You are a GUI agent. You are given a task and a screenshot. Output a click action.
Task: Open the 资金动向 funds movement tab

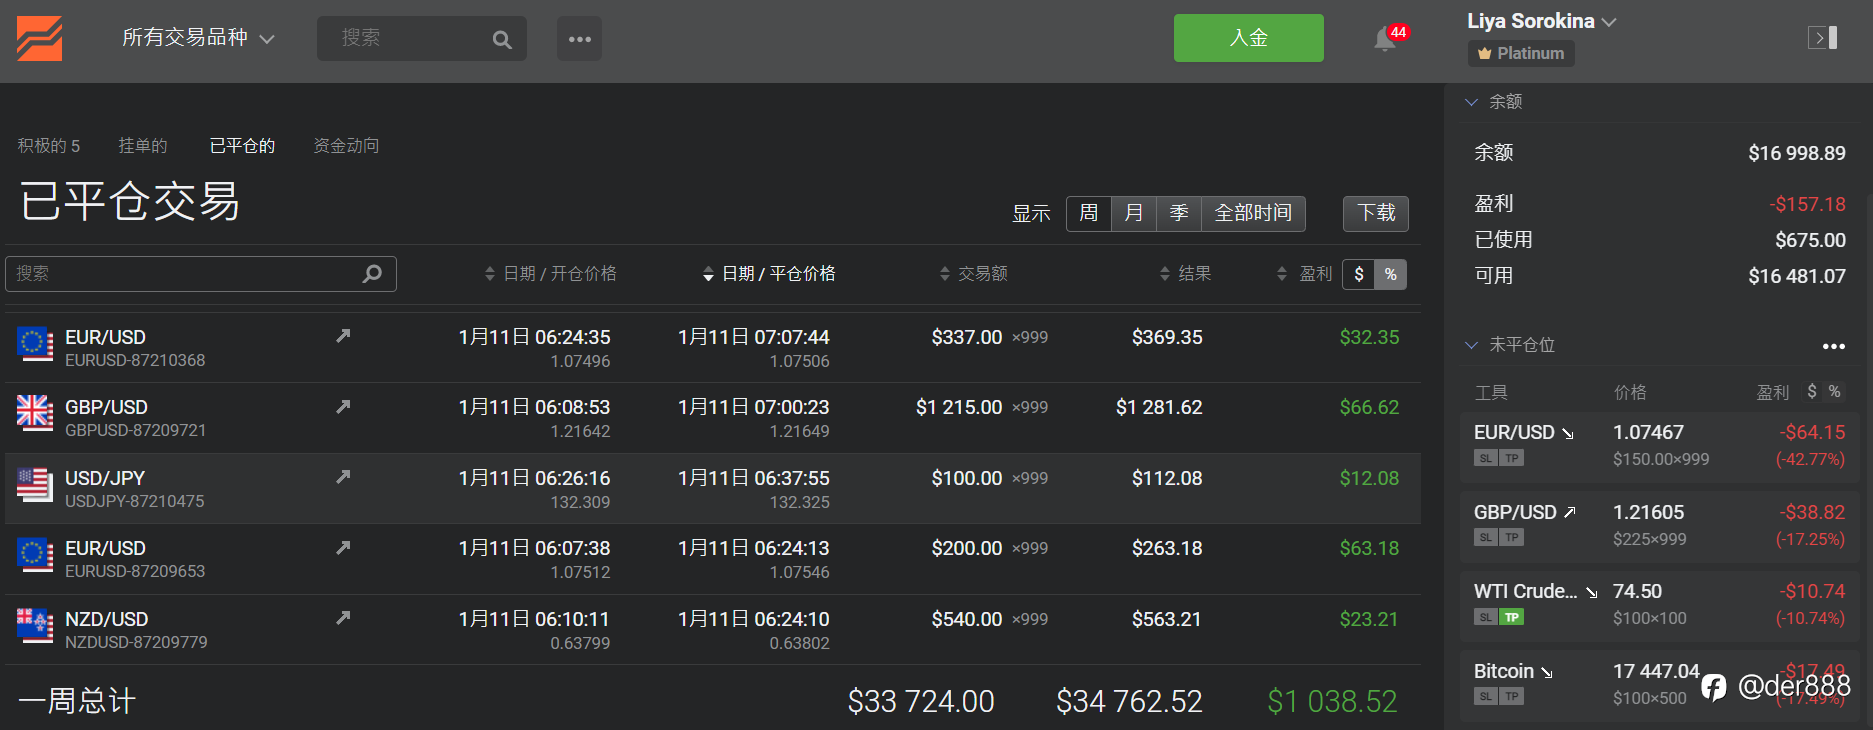coord(346,146)
